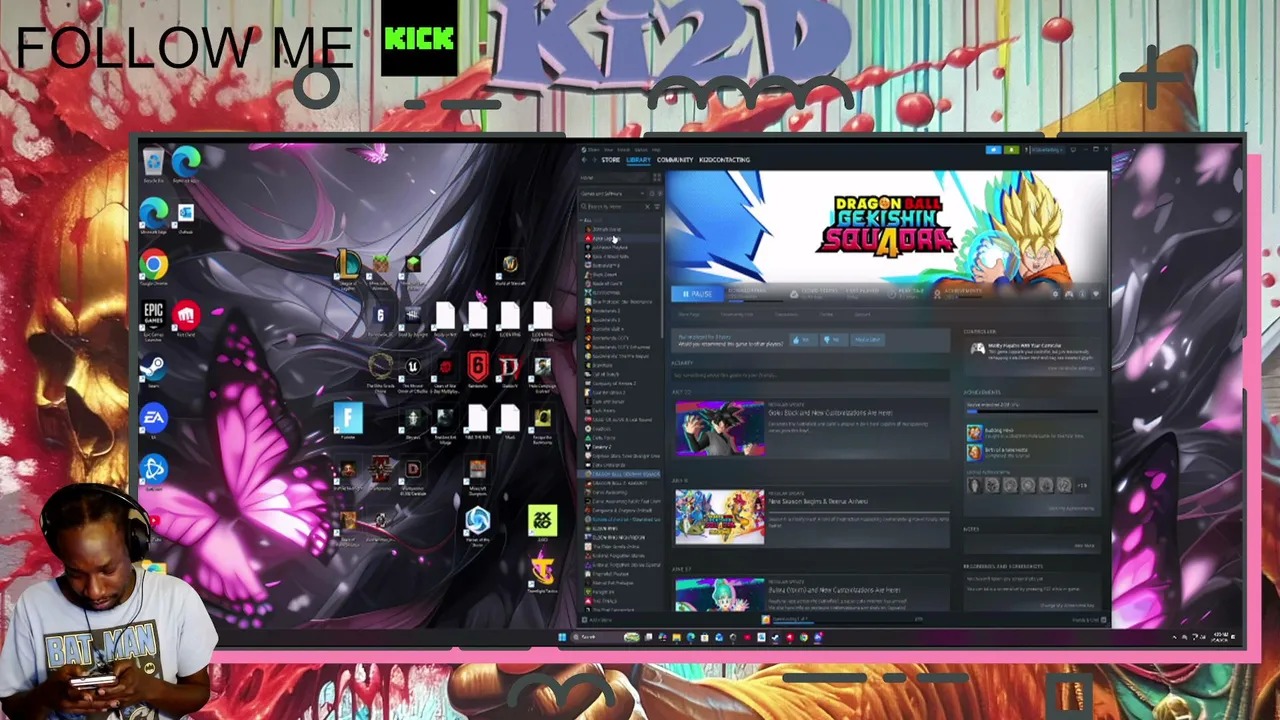Open the game's Store Page link
The width and height of the screenshot is (1280, 720).
pos(689,314)
